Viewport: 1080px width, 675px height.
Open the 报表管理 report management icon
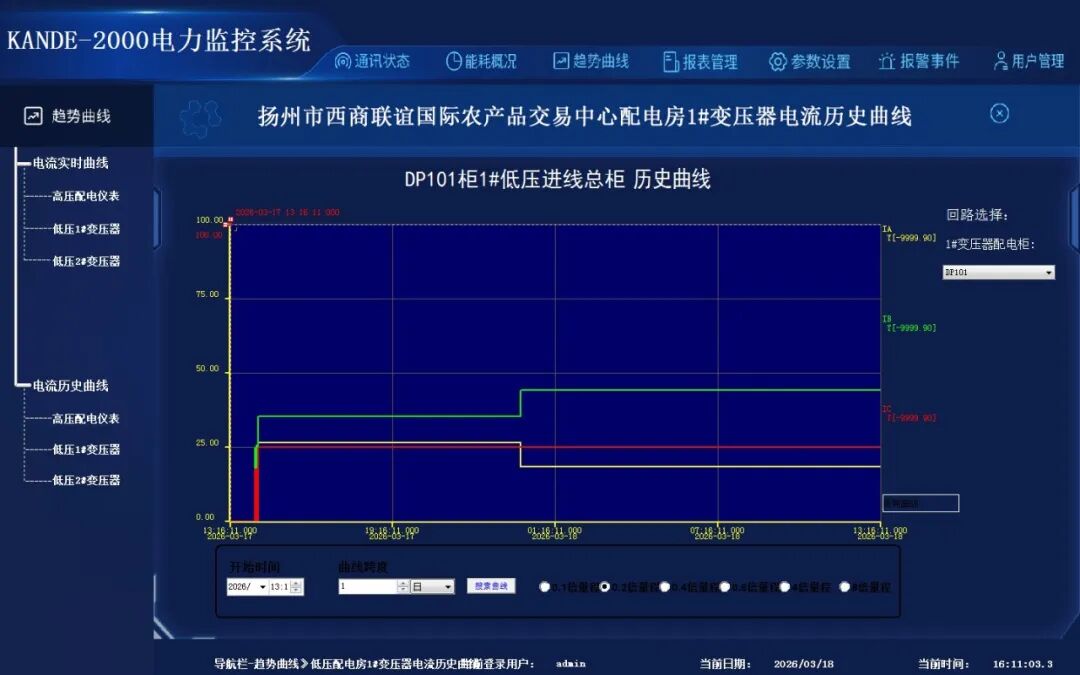[673, 61]
